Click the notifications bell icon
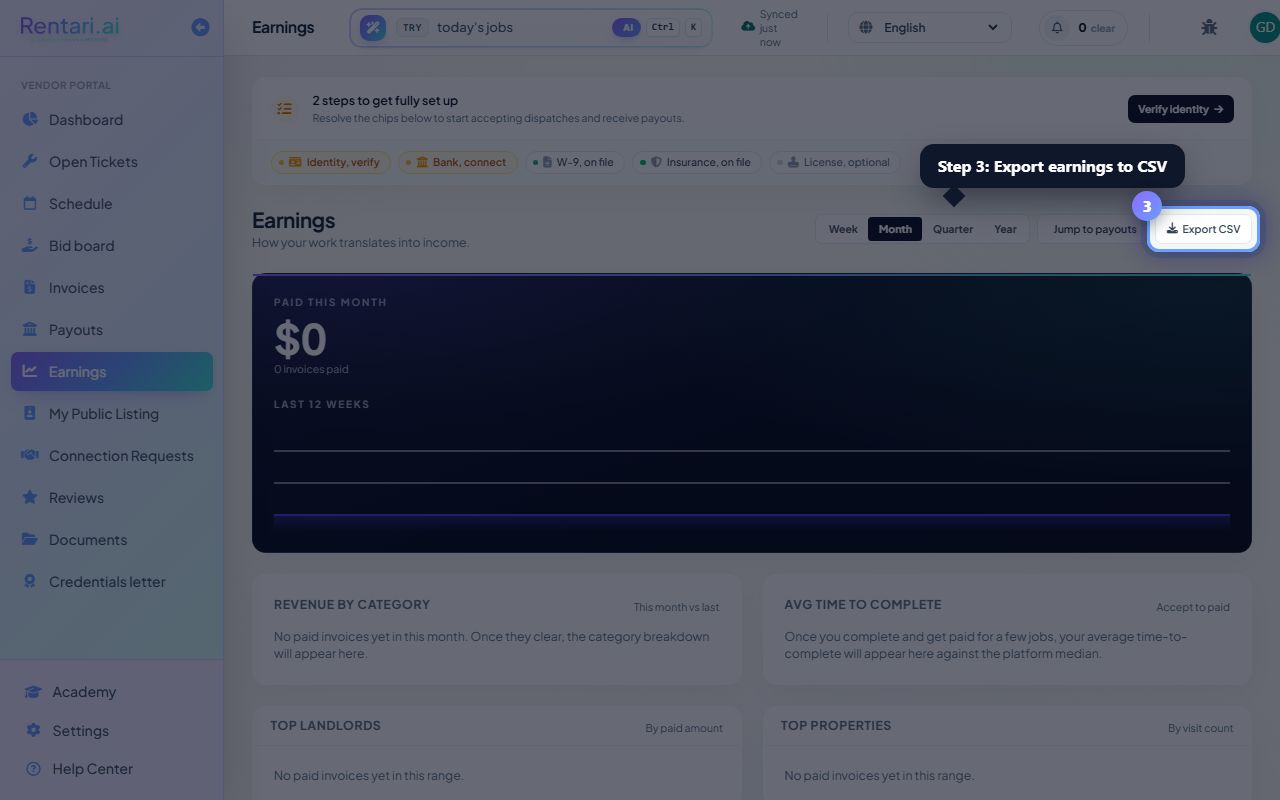 tap(1057, 27)
